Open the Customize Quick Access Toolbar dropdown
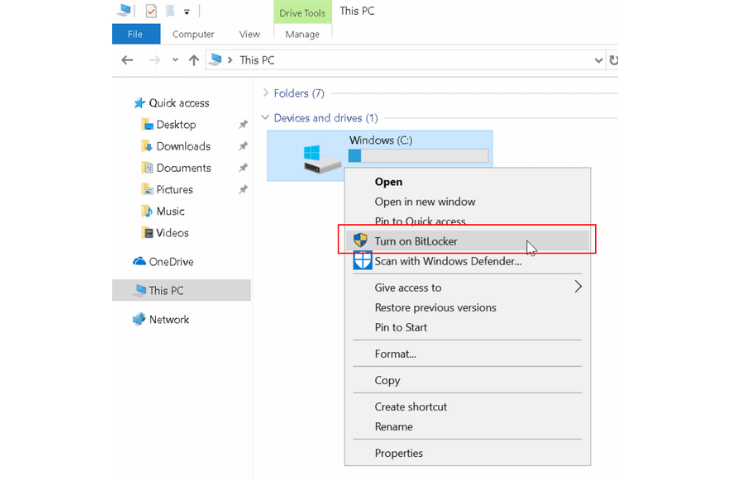The width and height of the screenshot is (730, 480). [x=187, y=12]
